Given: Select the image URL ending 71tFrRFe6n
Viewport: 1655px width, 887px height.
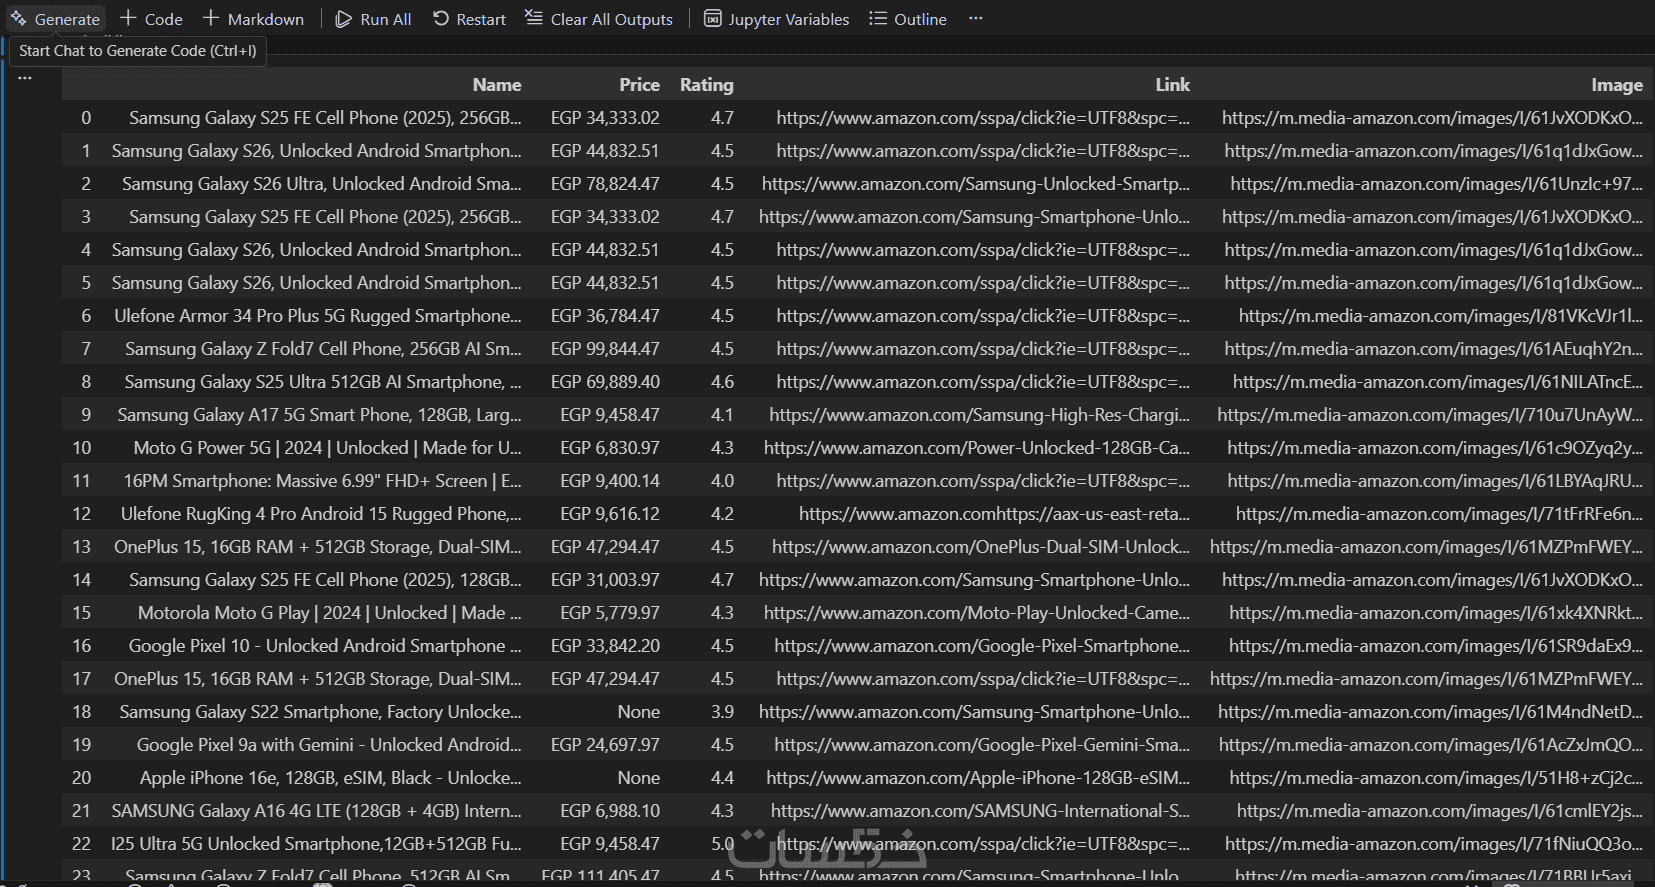Looking at the screenshot, I should pyautogui.click(x=1439, y=514).
